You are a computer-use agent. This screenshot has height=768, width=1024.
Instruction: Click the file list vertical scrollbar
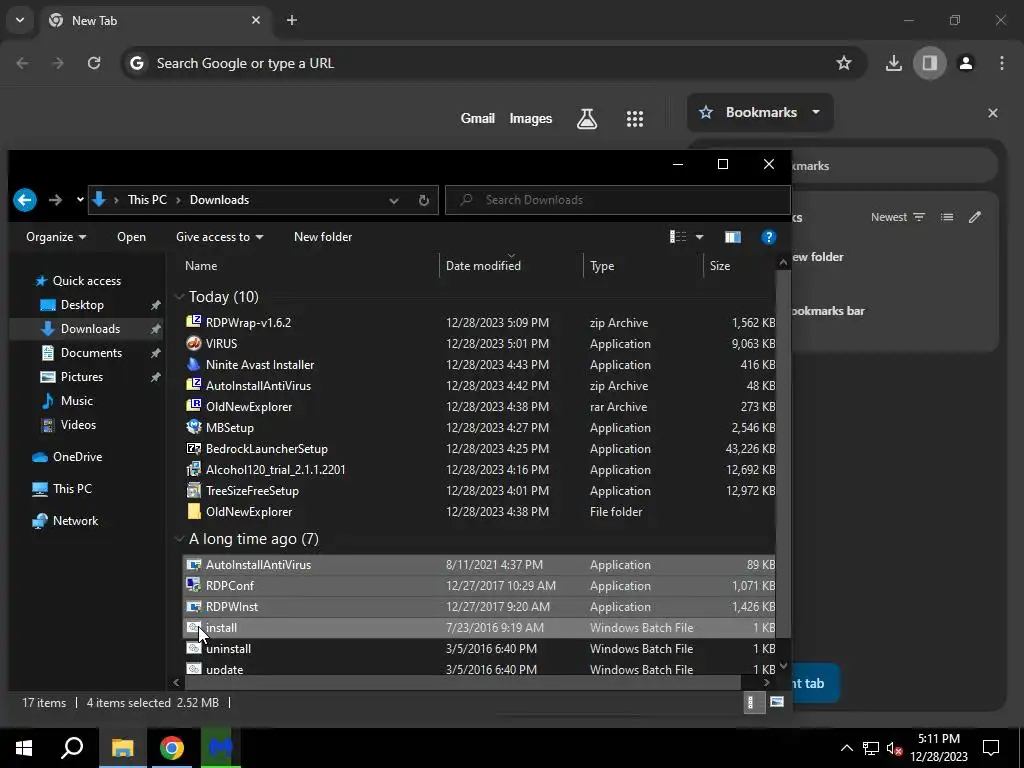[x=783, y=454]
